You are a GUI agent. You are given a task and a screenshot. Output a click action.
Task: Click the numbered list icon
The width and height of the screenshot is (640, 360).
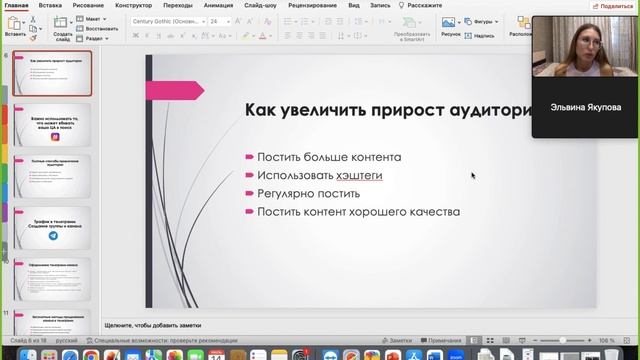click(x=304, y=21)
